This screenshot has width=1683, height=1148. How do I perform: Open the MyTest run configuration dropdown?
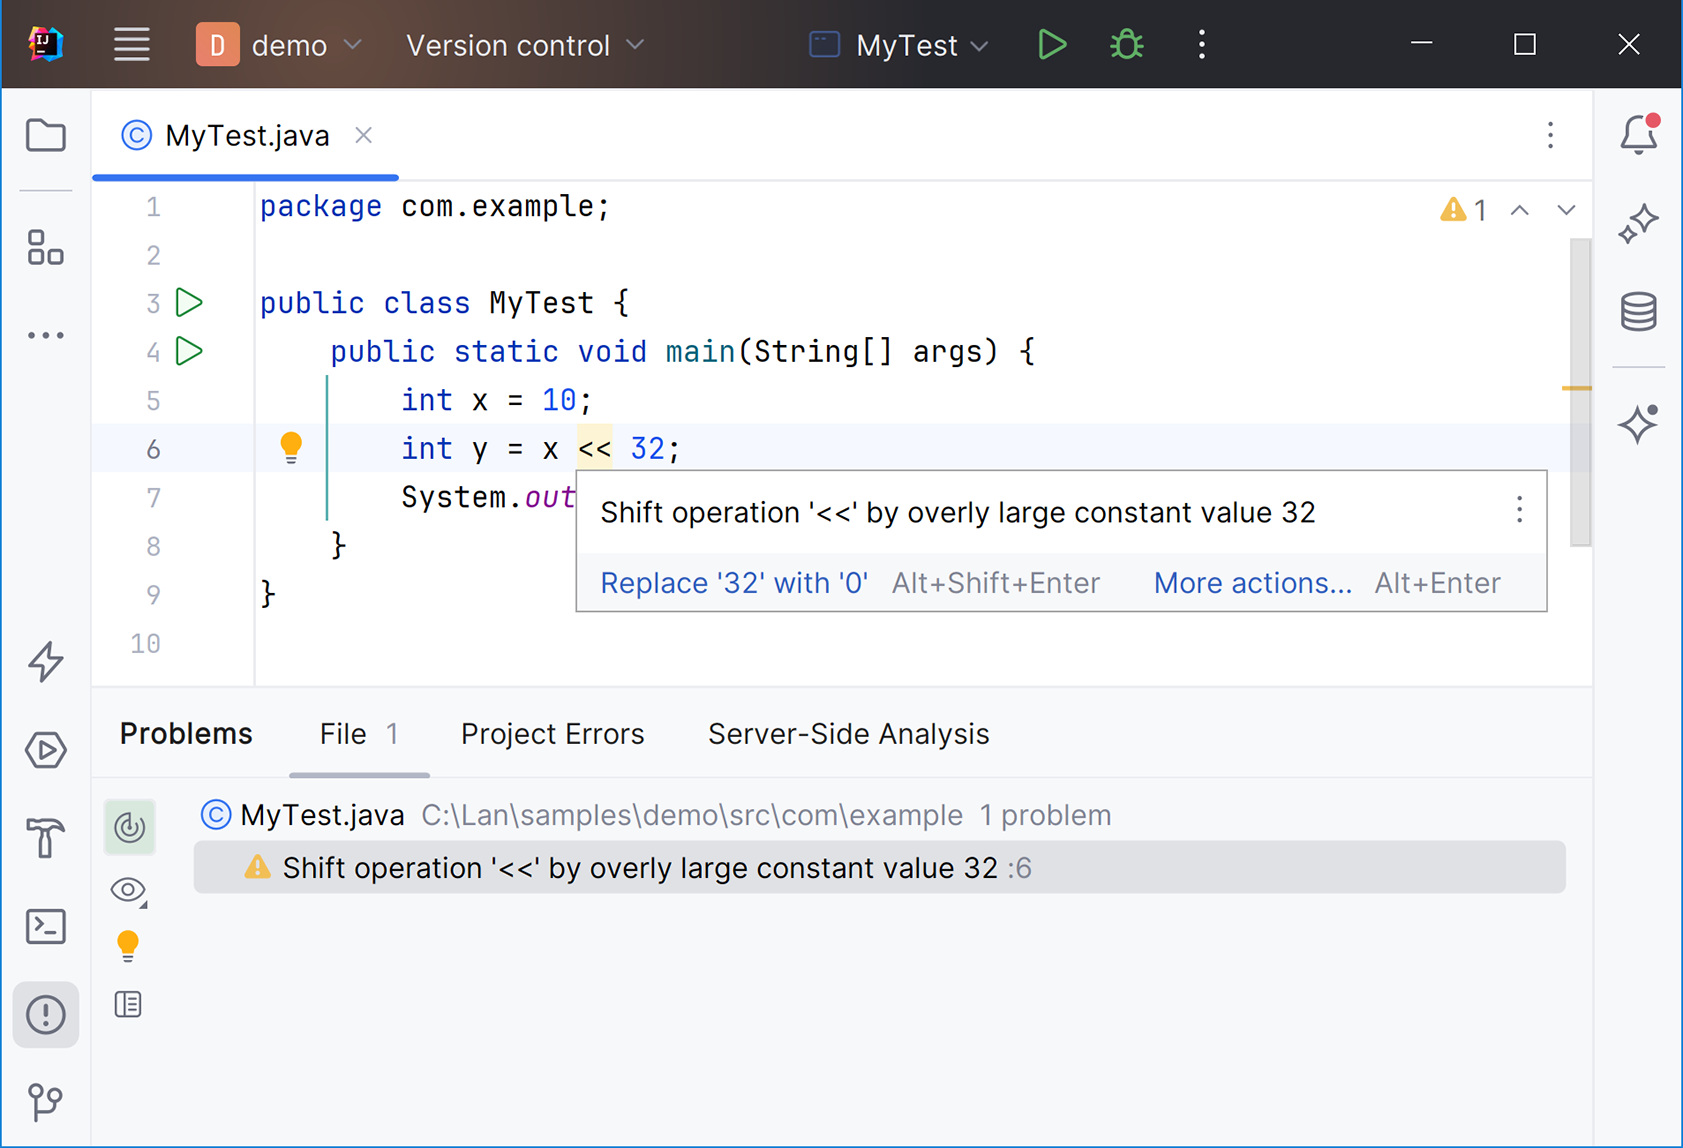(899, 45)
